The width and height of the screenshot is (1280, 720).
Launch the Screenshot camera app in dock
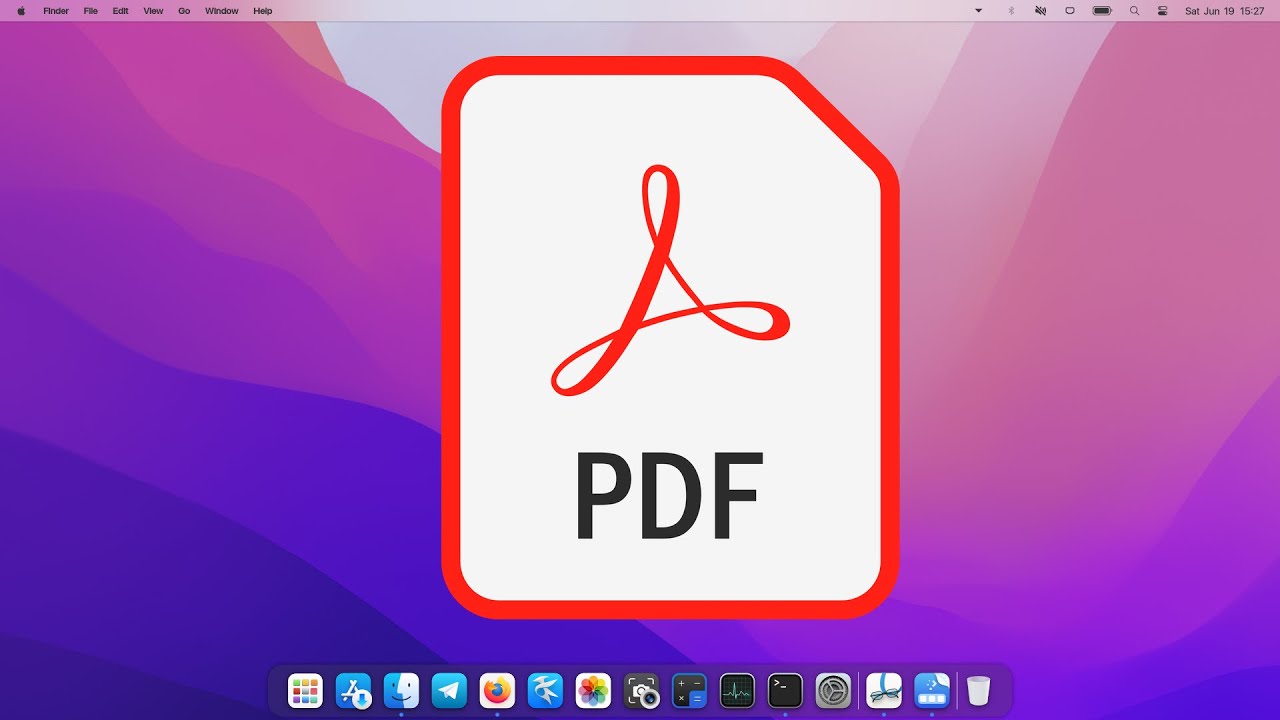coord(641,691)
